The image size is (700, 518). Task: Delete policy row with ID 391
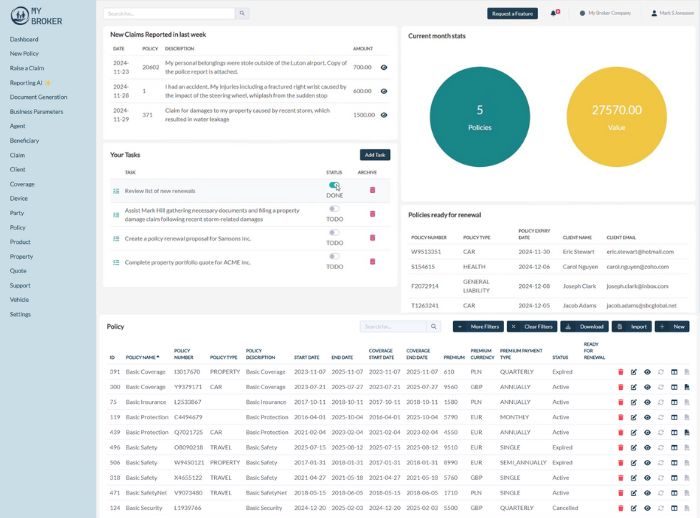[621, 371]
